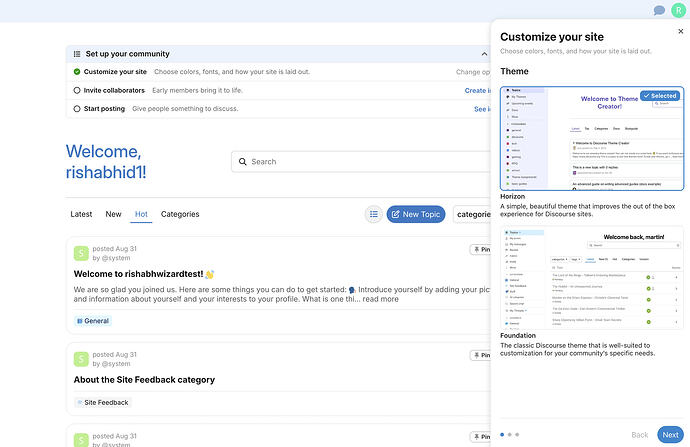690x447 pixels.
Task: Select the Foundation theme thumbnail
Action: click(x=592, y=278)
